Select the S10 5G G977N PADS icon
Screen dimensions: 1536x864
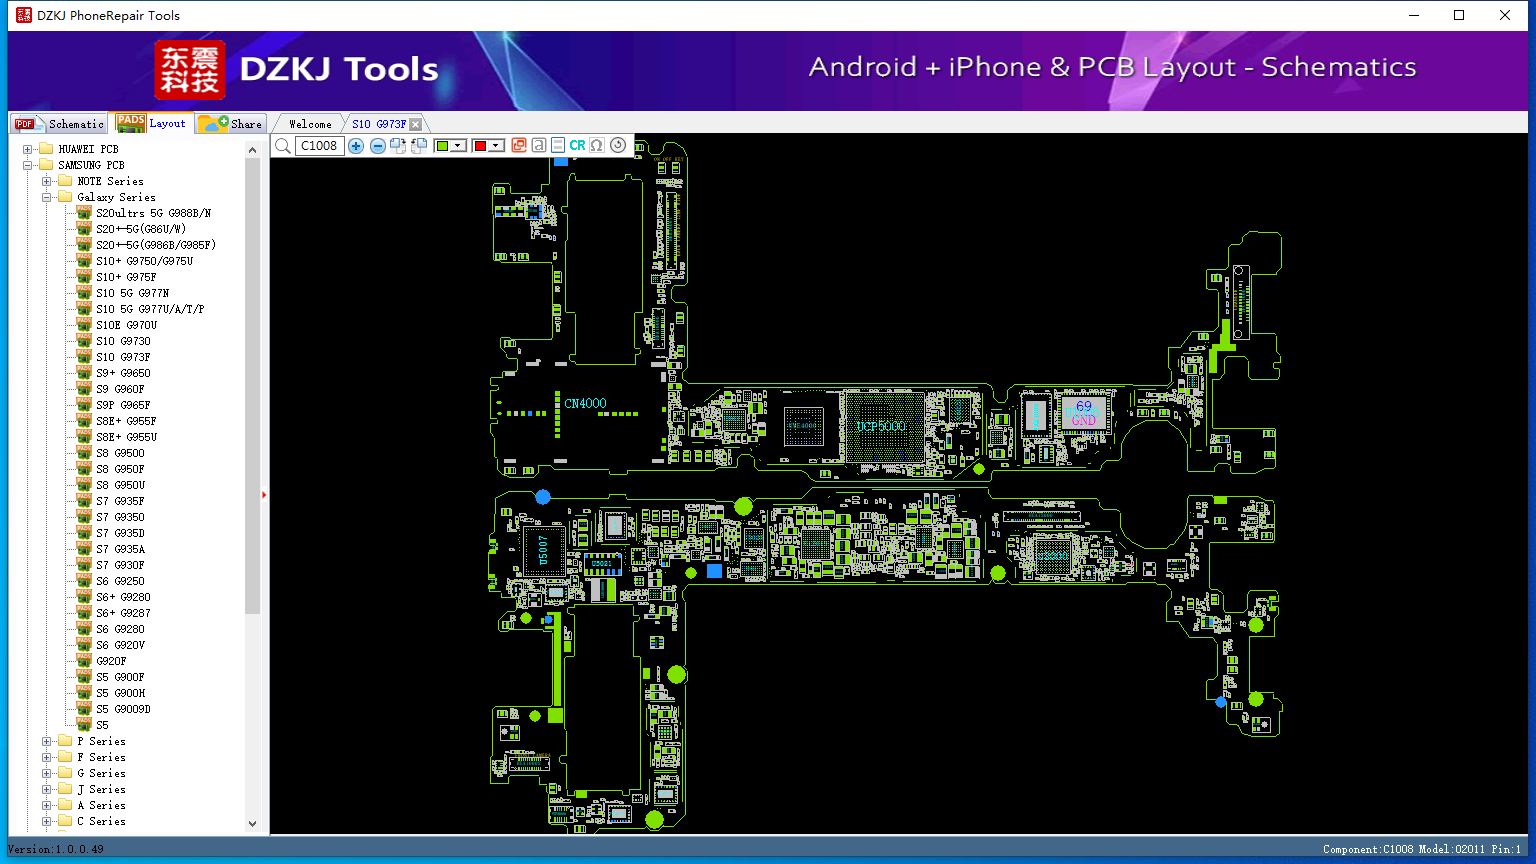(x=84, y=293)
